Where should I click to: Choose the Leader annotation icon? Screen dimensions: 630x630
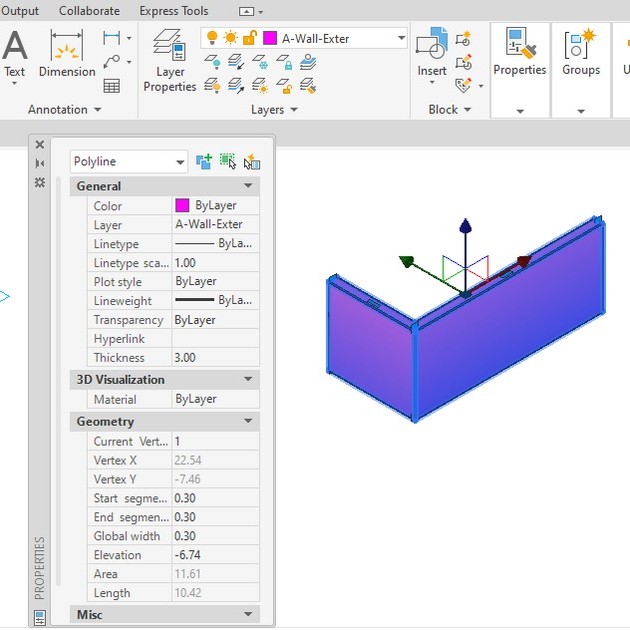(x=111, y=62)
